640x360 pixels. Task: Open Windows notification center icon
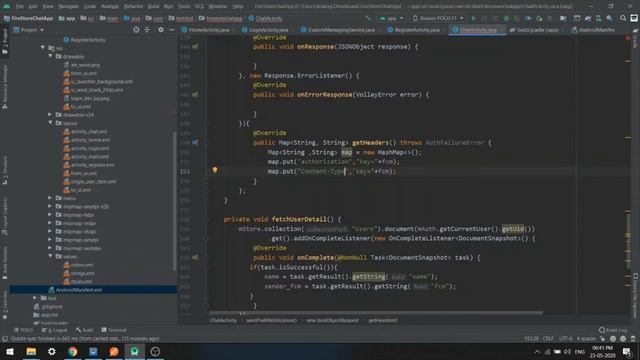[x=627, y=351]
